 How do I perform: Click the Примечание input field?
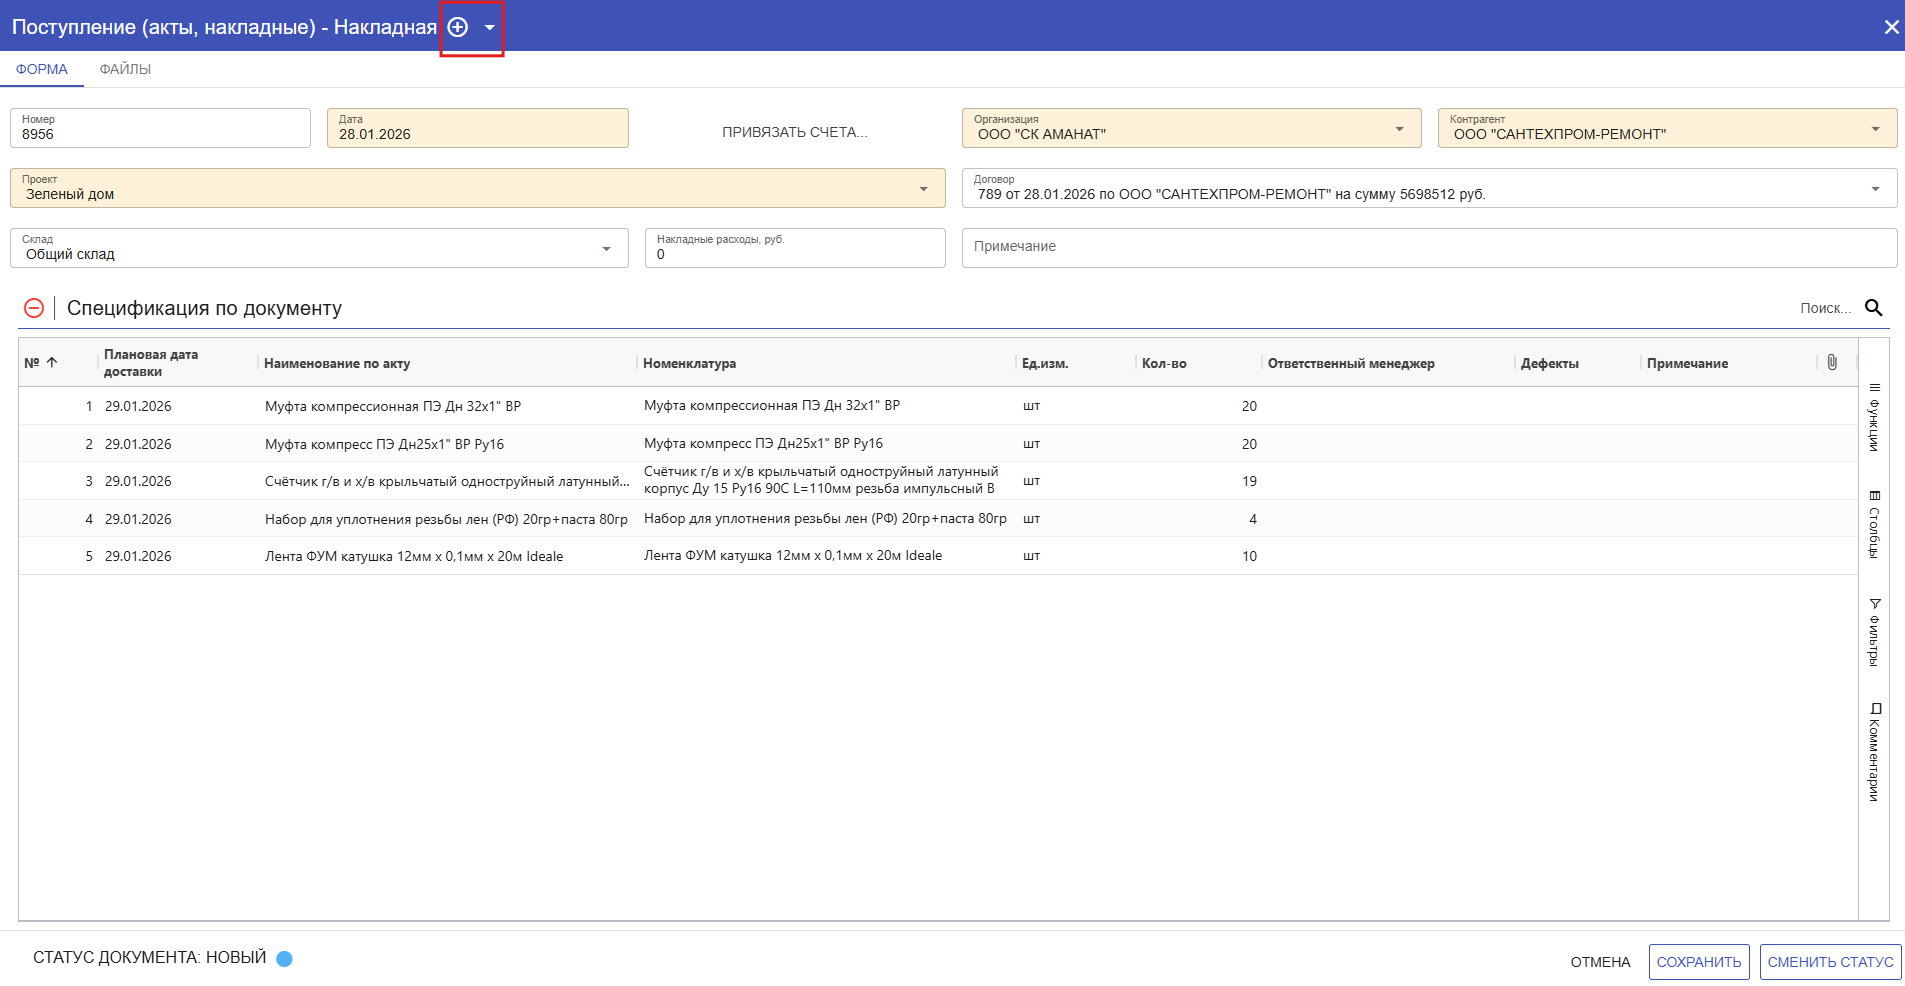point(1428,247)
